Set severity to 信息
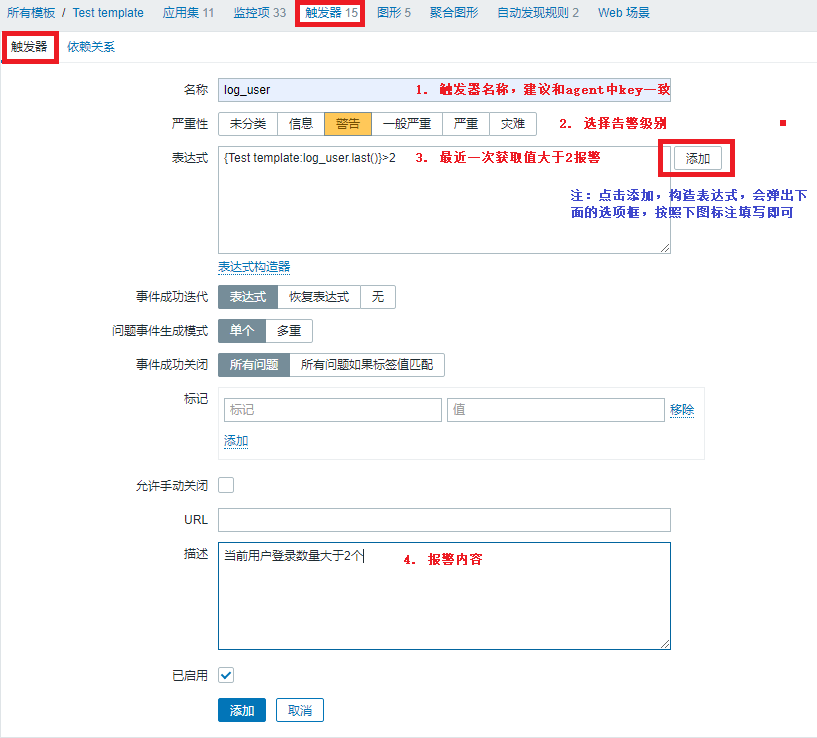This screenshot has width=817, height=738. click(301, 124)
